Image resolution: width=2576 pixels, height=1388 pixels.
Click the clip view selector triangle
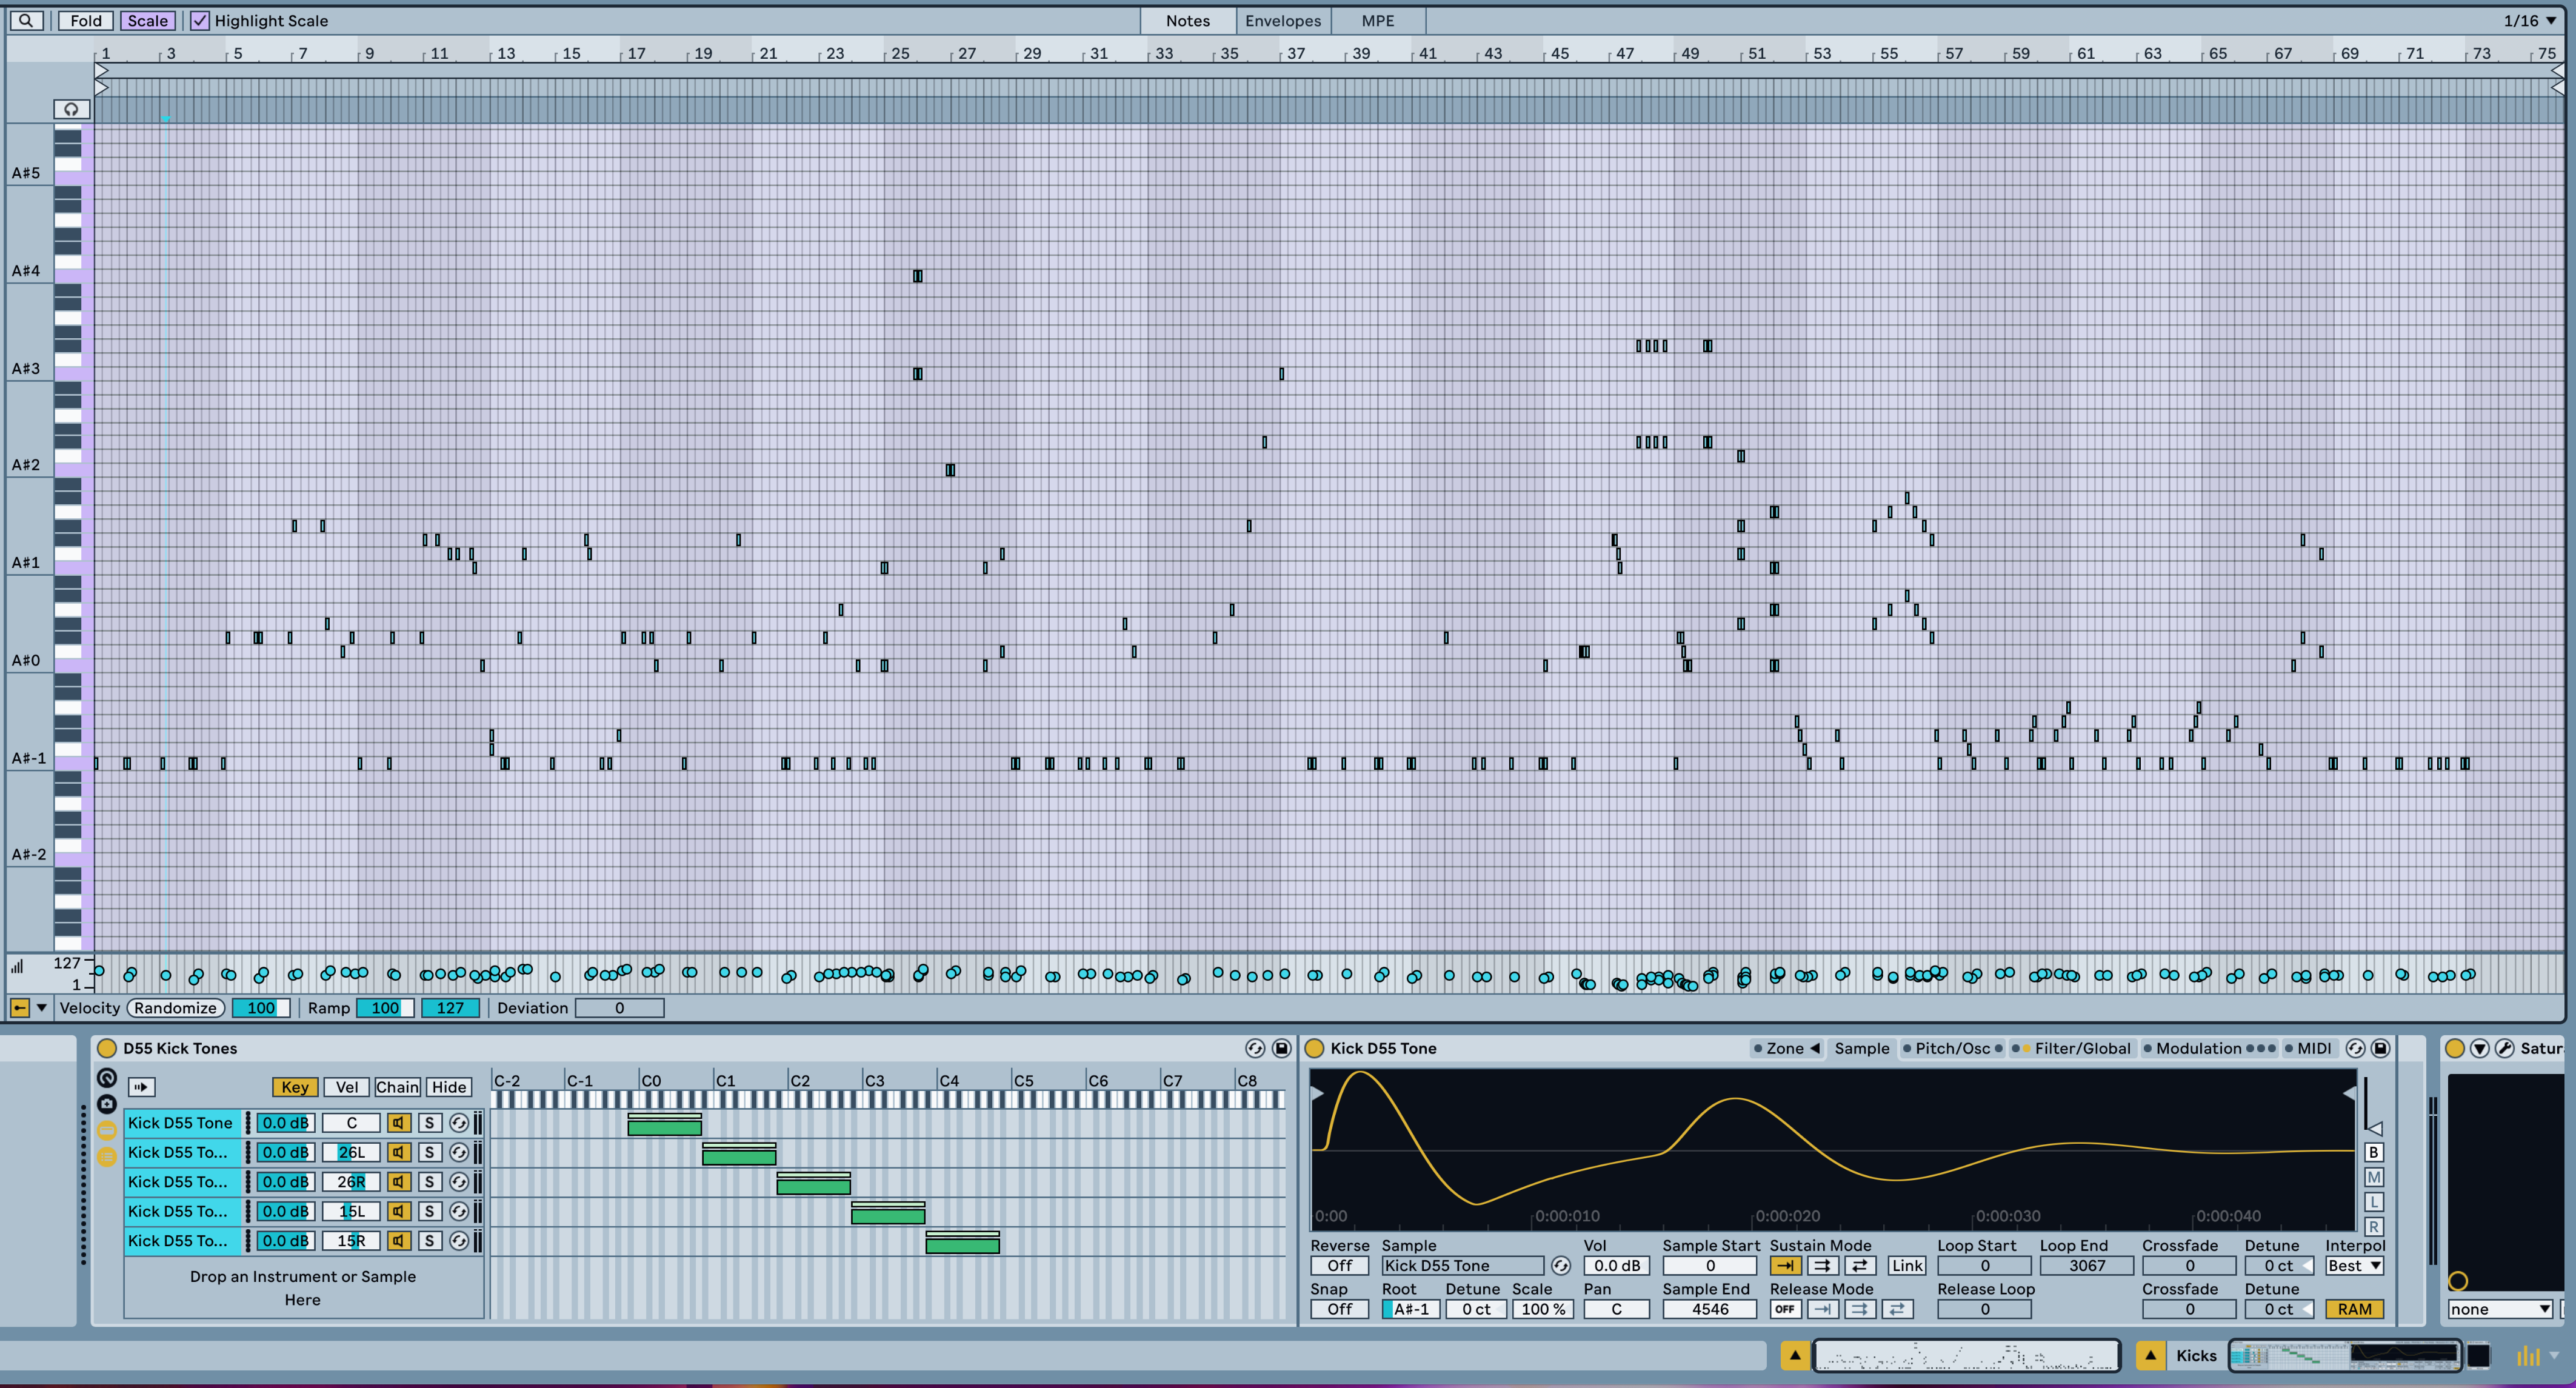pyautogui.click(x=1795, y=1356)
